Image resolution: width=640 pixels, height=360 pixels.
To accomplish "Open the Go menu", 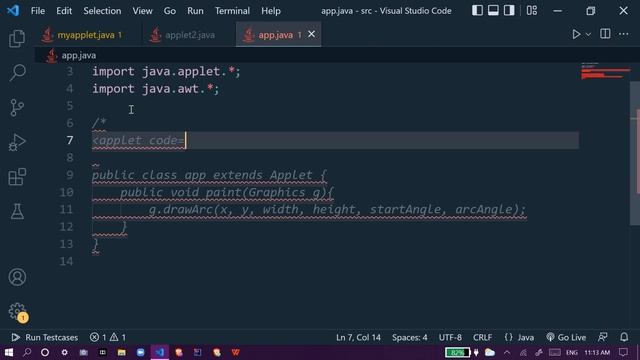I will coord(169,11).
